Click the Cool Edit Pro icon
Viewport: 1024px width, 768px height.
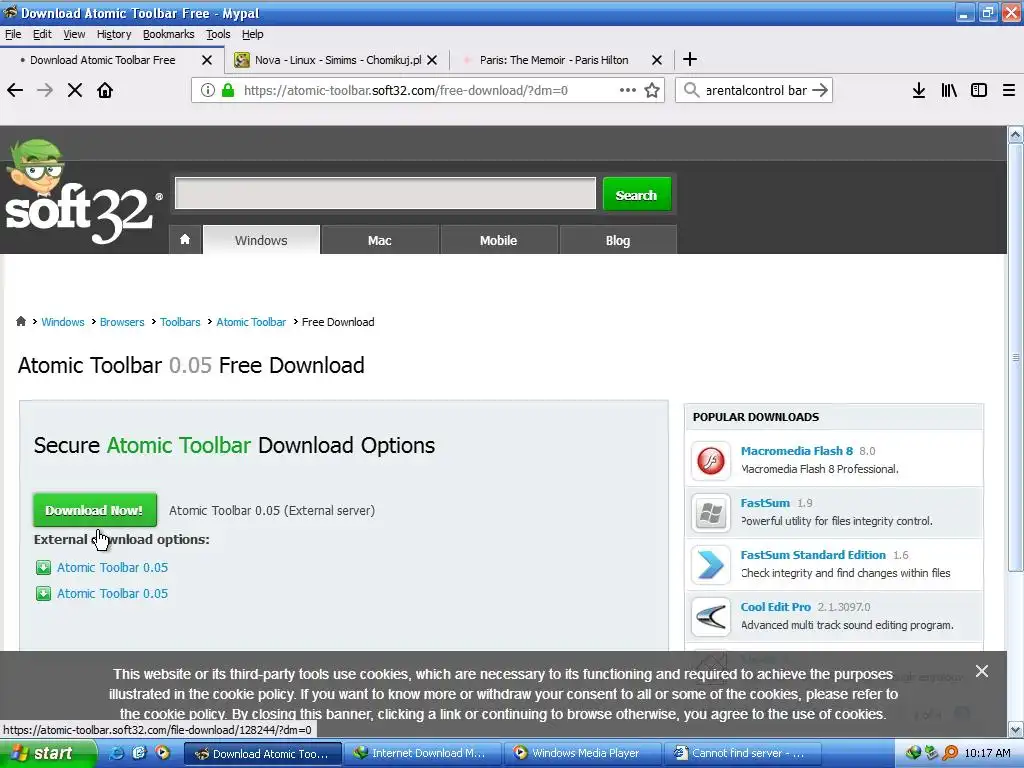point(711,616)
